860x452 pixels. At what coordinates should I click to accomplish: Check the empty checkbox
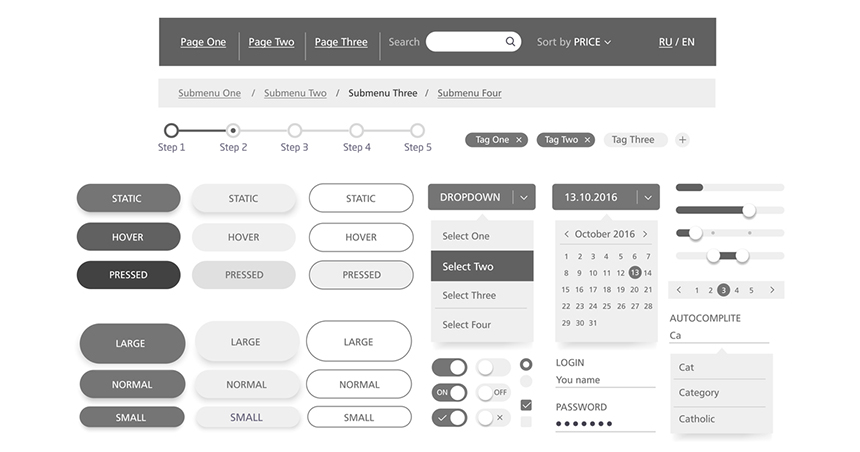526,422
